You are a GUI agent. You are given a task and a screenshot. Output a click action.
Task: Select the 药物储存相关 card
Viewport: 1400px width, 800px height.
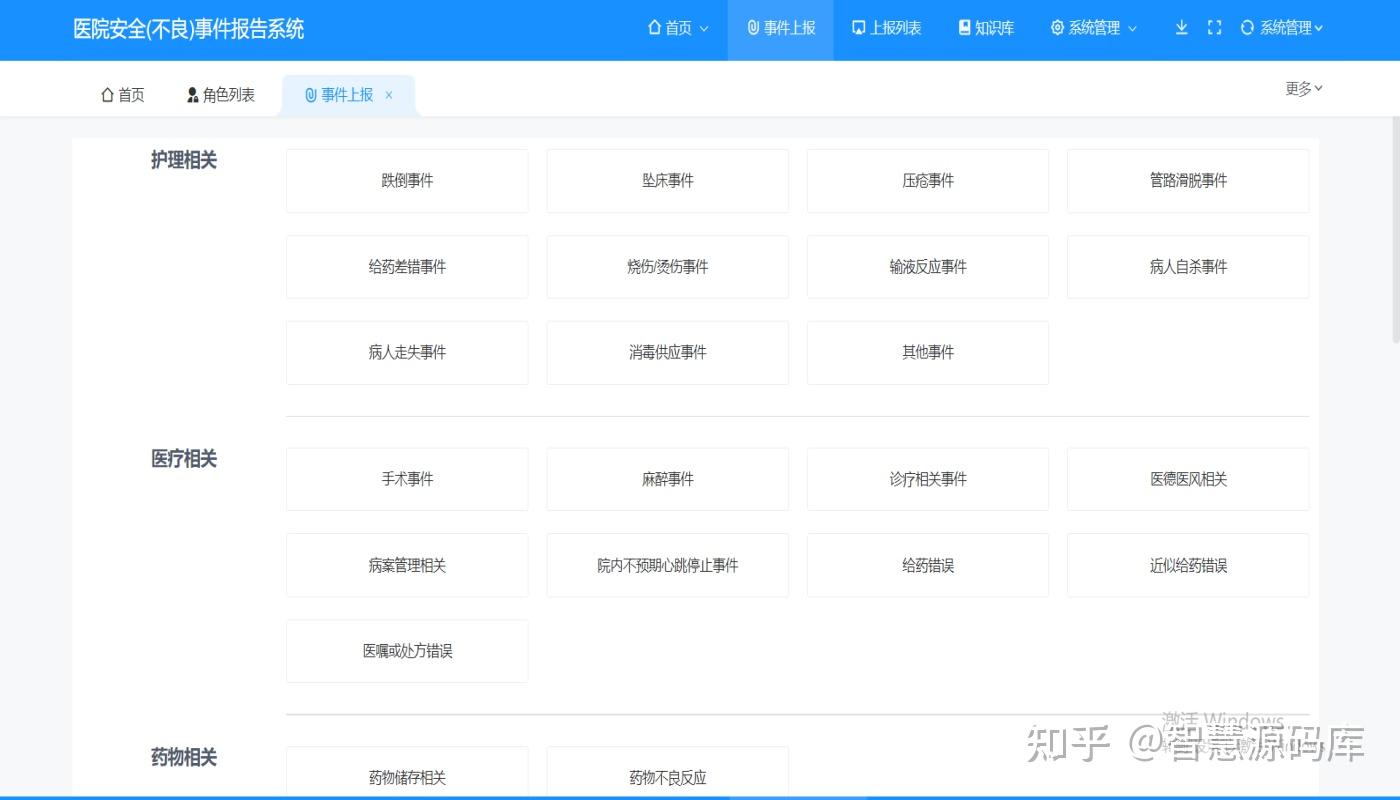tap(407, 773)
